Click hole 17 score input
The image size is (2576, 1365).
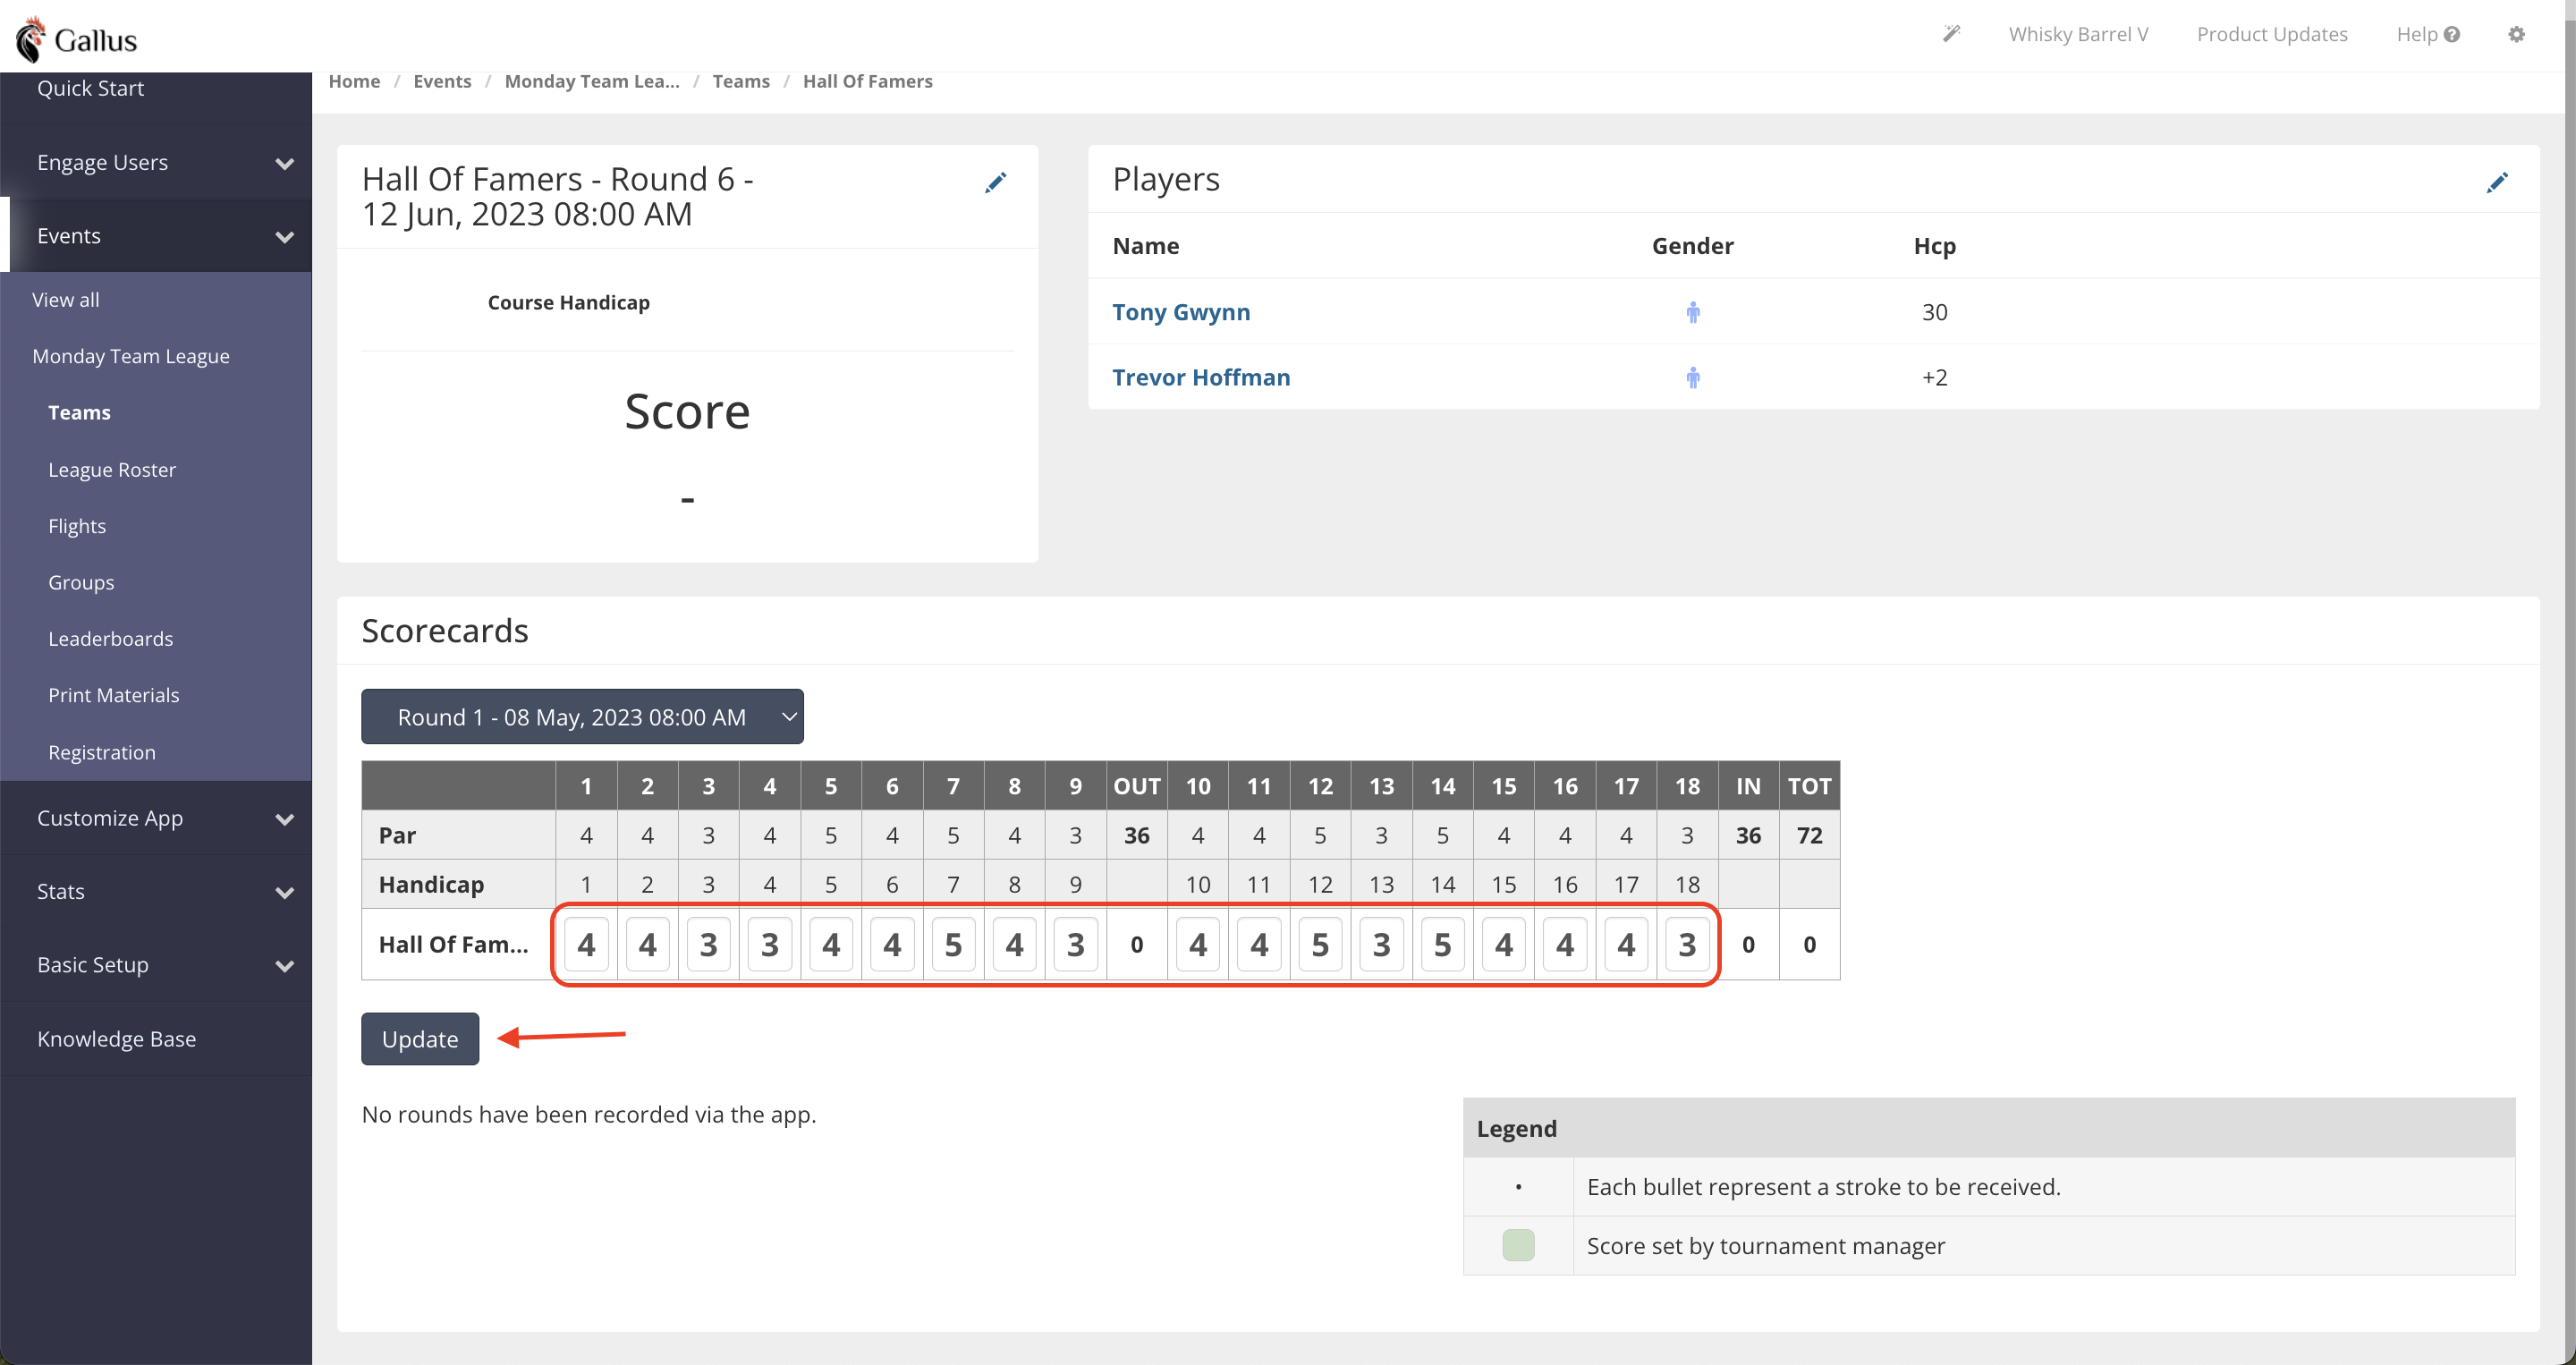click(1626, 944)
